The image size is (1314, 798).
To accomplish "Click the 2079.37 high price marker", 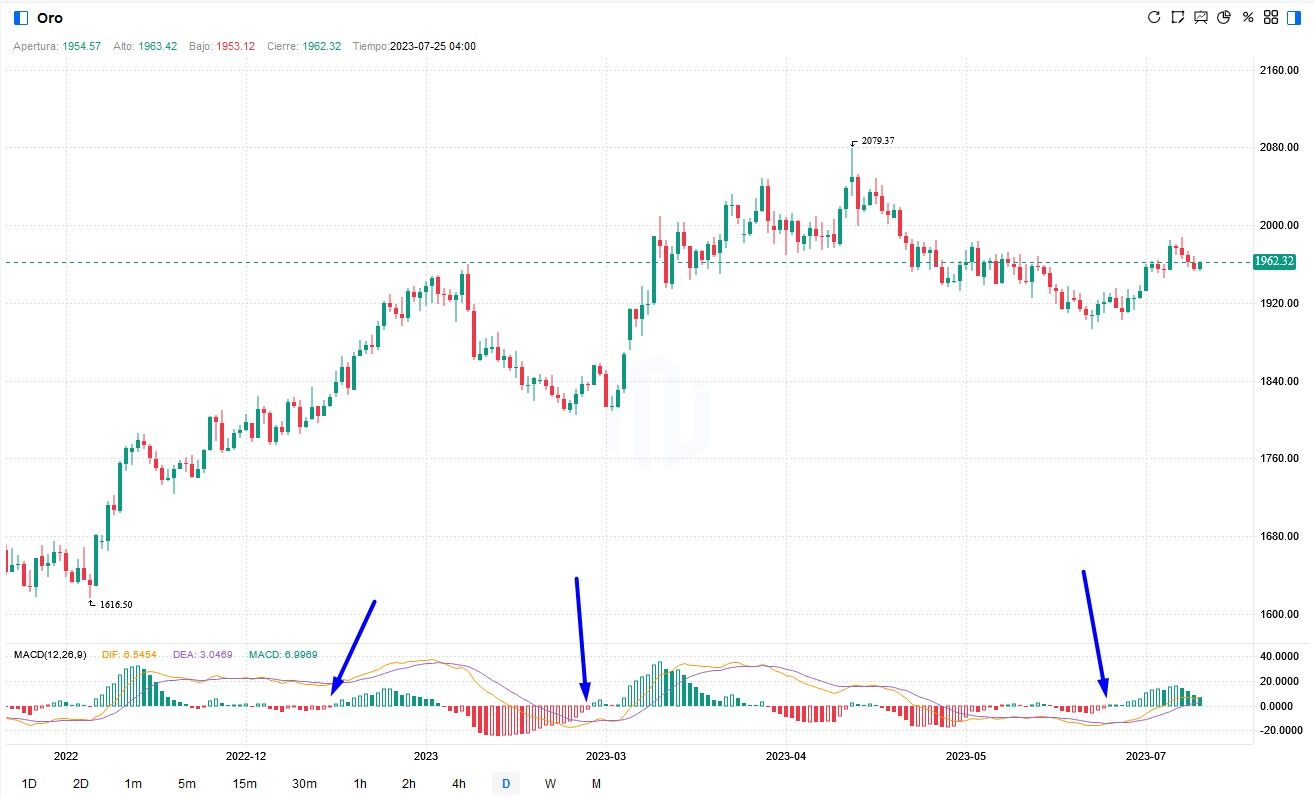I will tap(877, 141).
